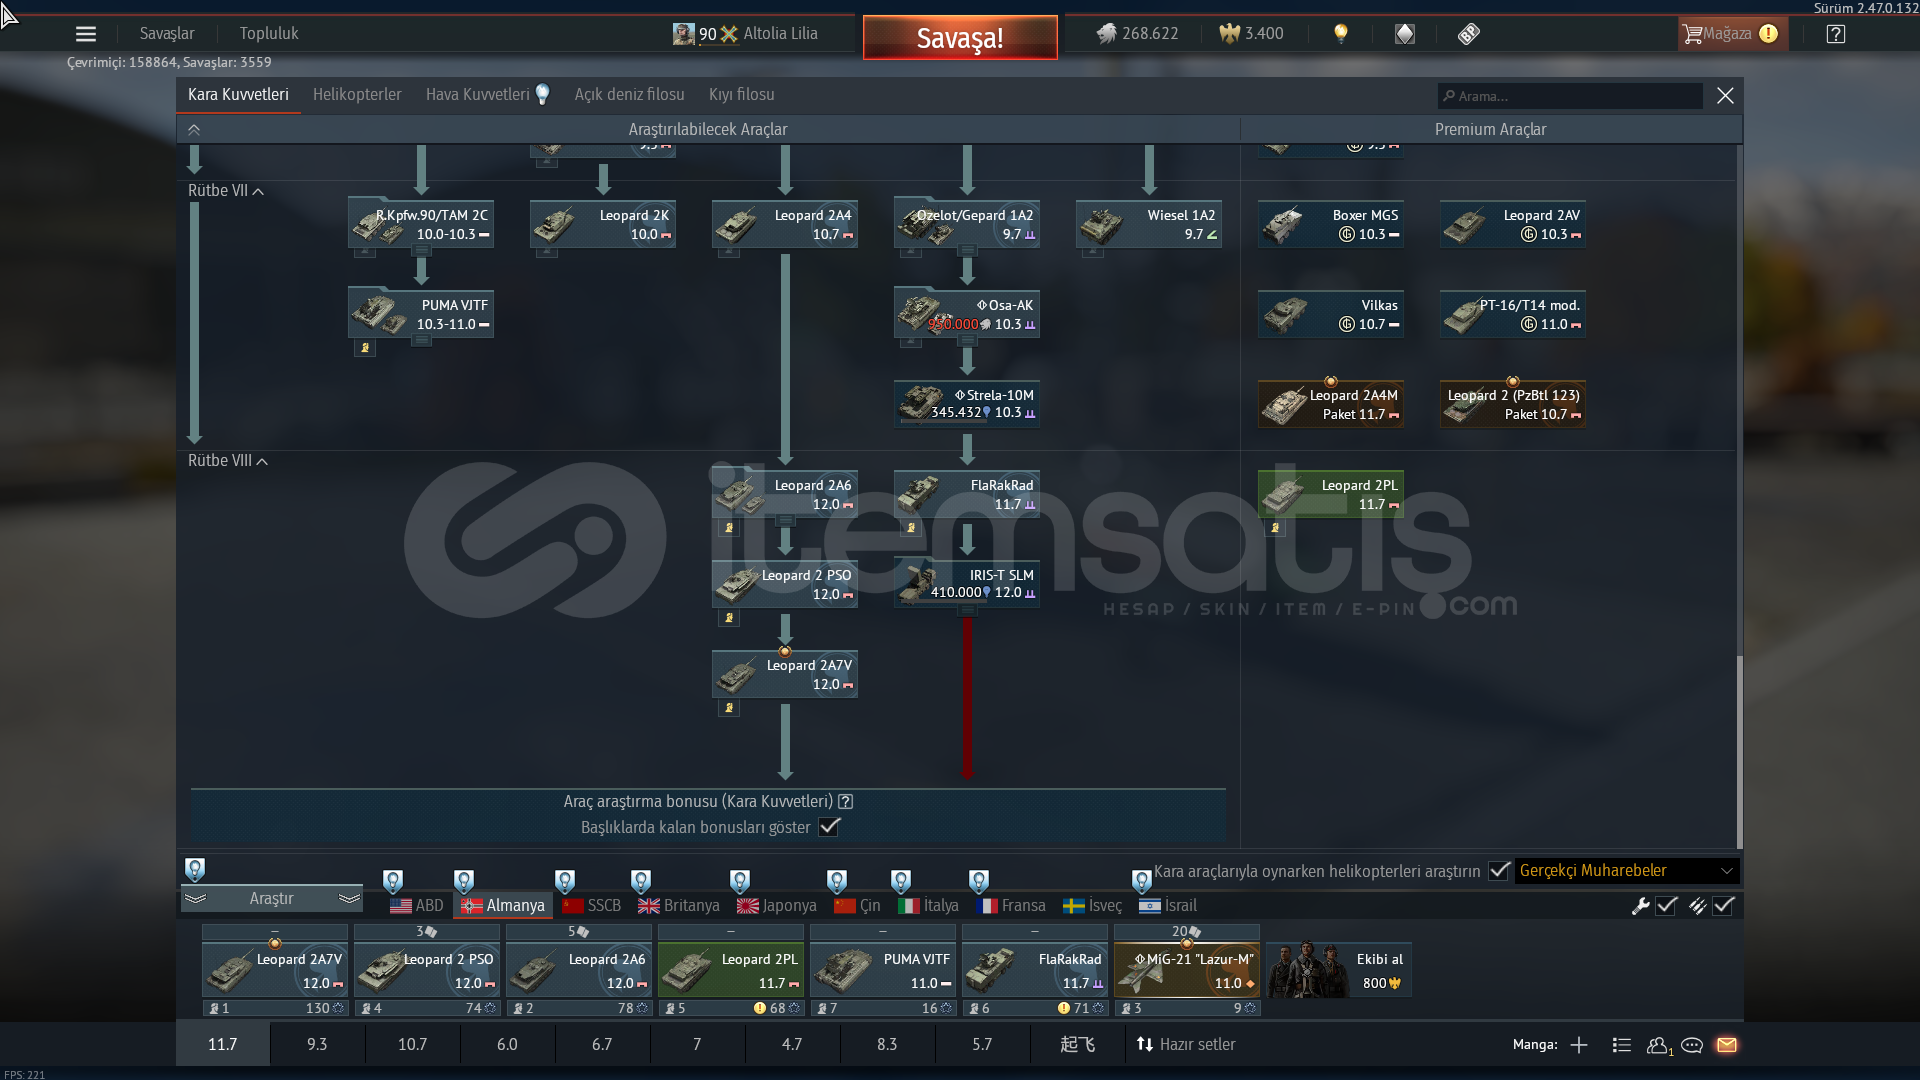Switch to the Kıyı filosu tab

(x=741, y=95)
